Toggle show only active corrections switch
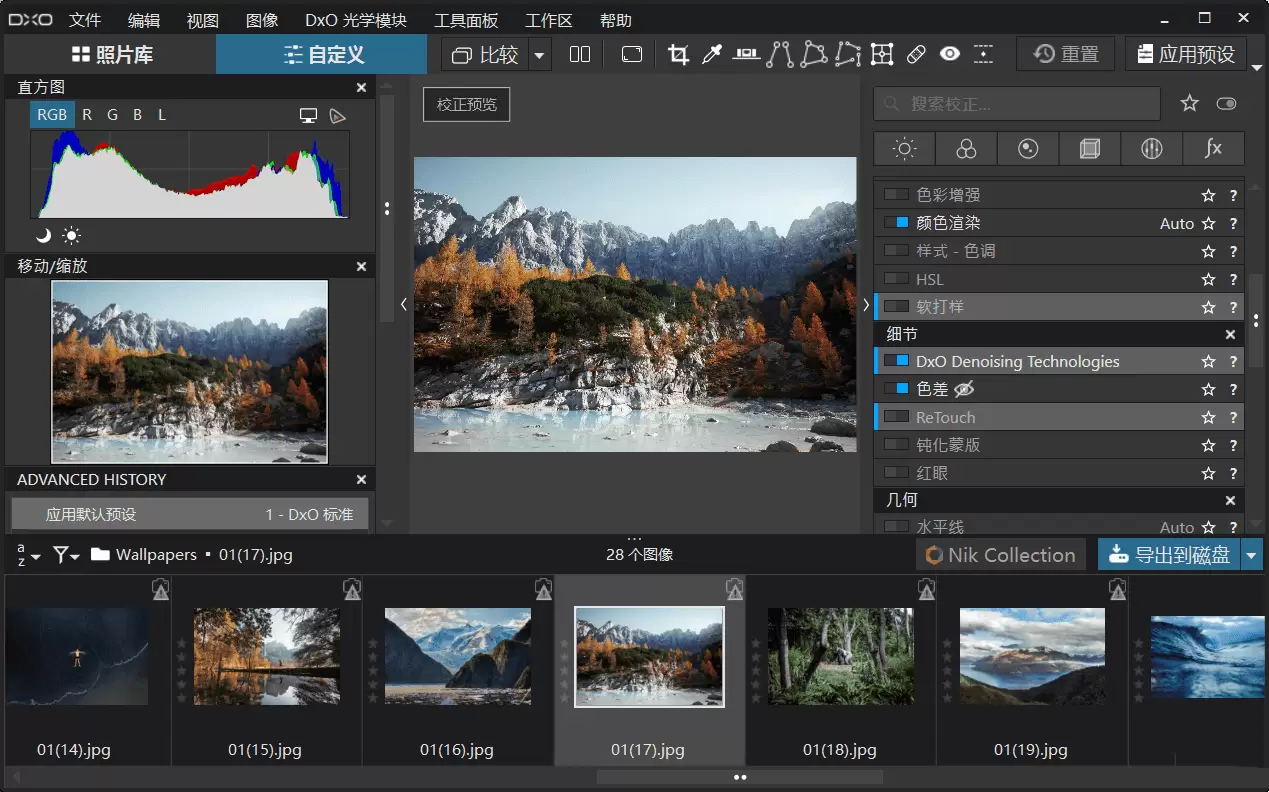The image size is (1269, 792). [1226, 103]
